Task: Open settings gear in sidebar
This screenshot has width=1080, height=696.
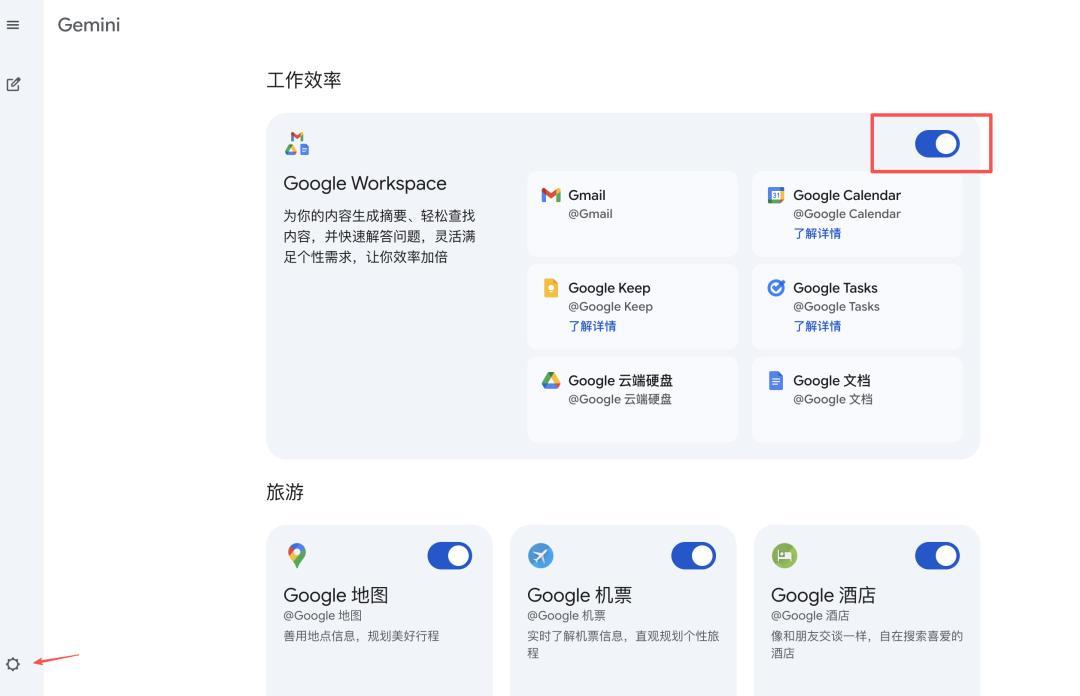Action: [13, 664]
